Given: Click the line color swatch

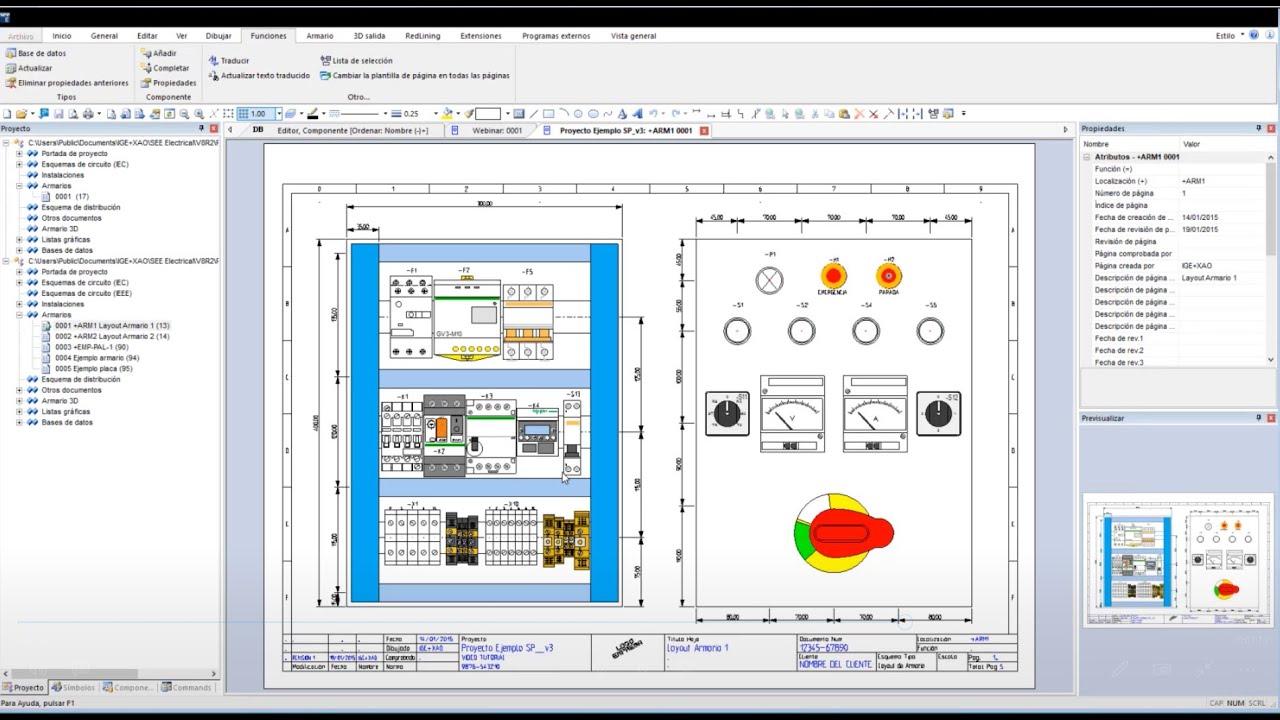Looking at the screenshot, I should [313, 114].
